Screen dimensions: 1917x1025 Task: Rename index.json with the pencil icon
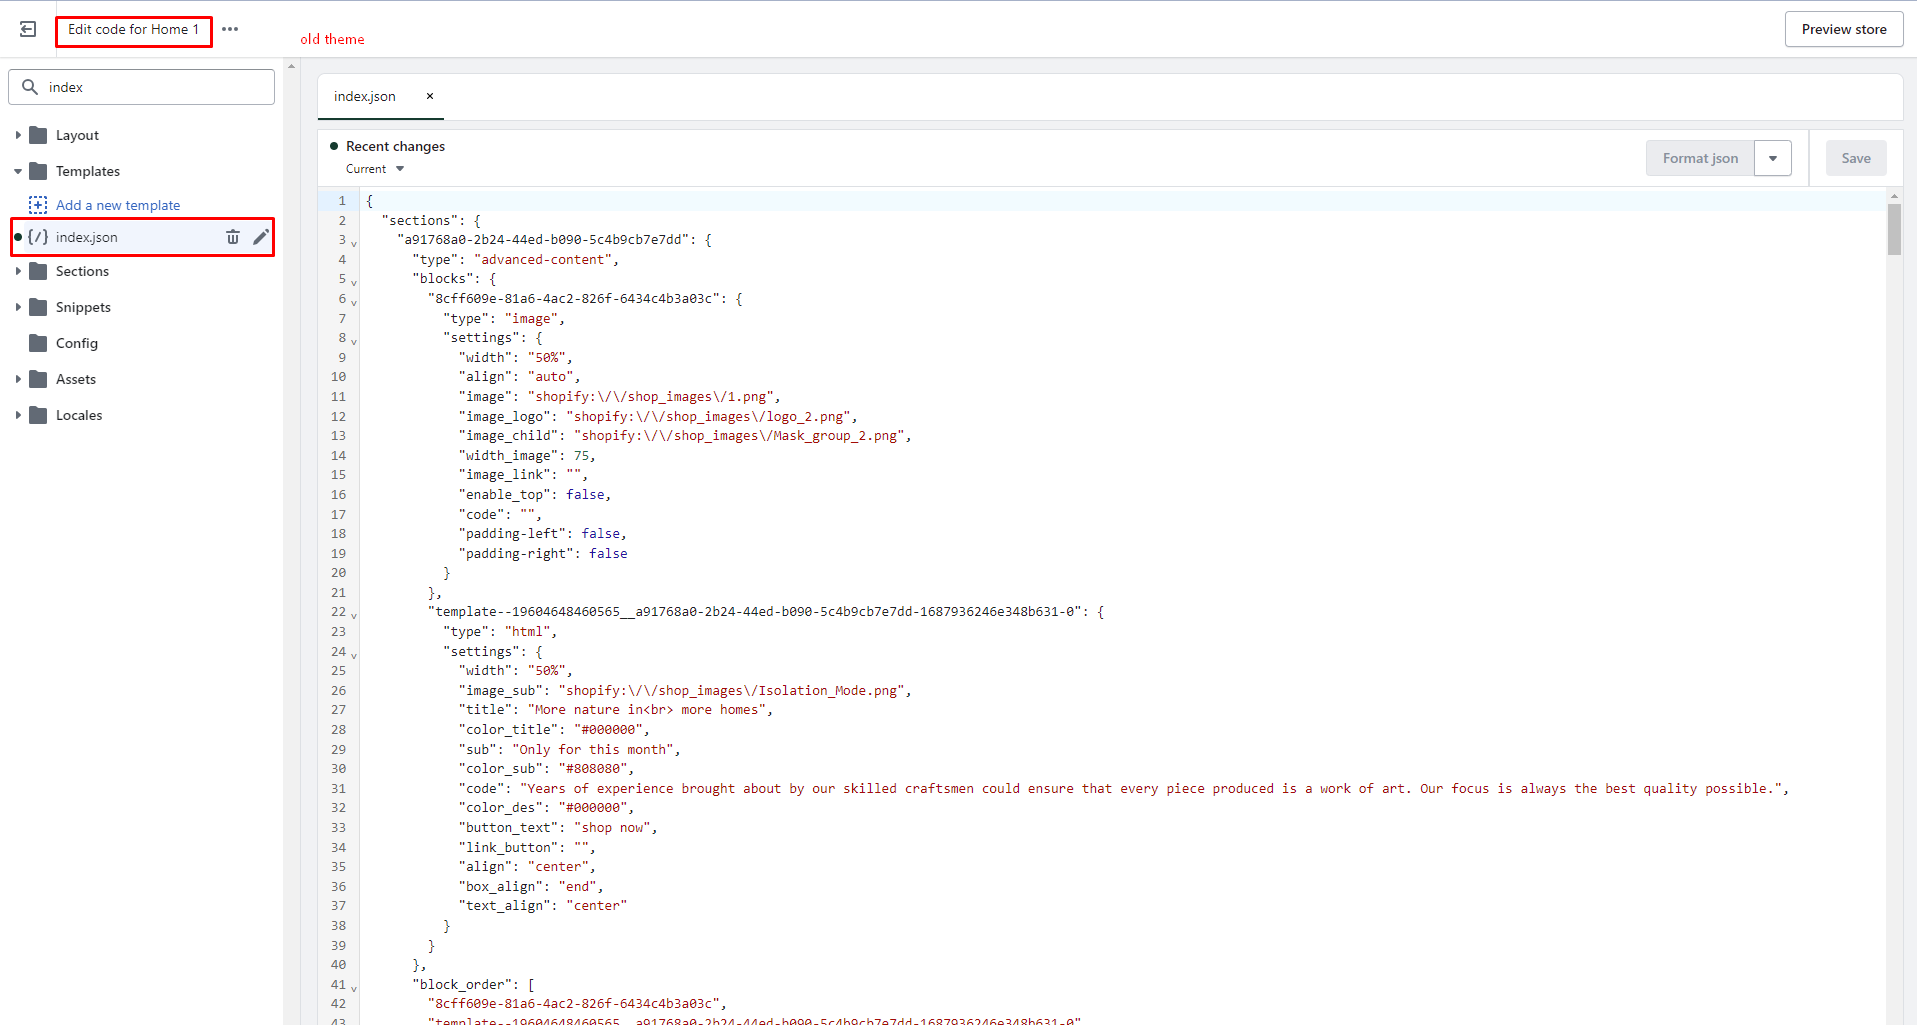coord(261,237)
